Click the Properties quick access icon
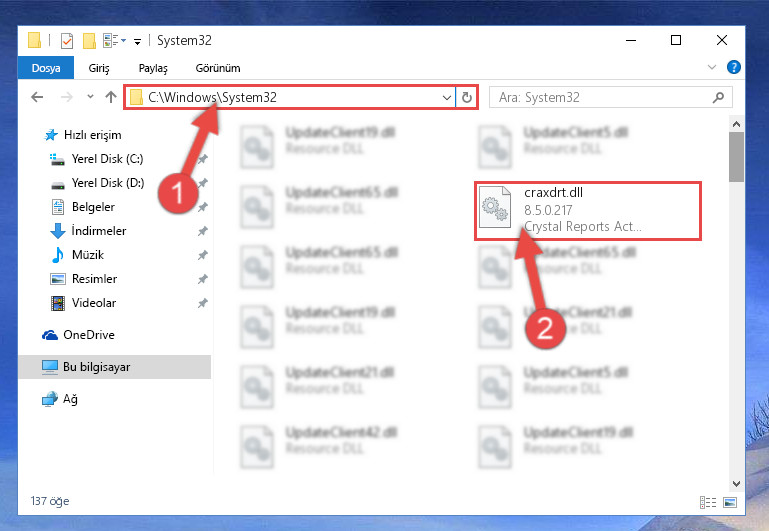Viewport: 769px width, 531px height. coord(67,41)
